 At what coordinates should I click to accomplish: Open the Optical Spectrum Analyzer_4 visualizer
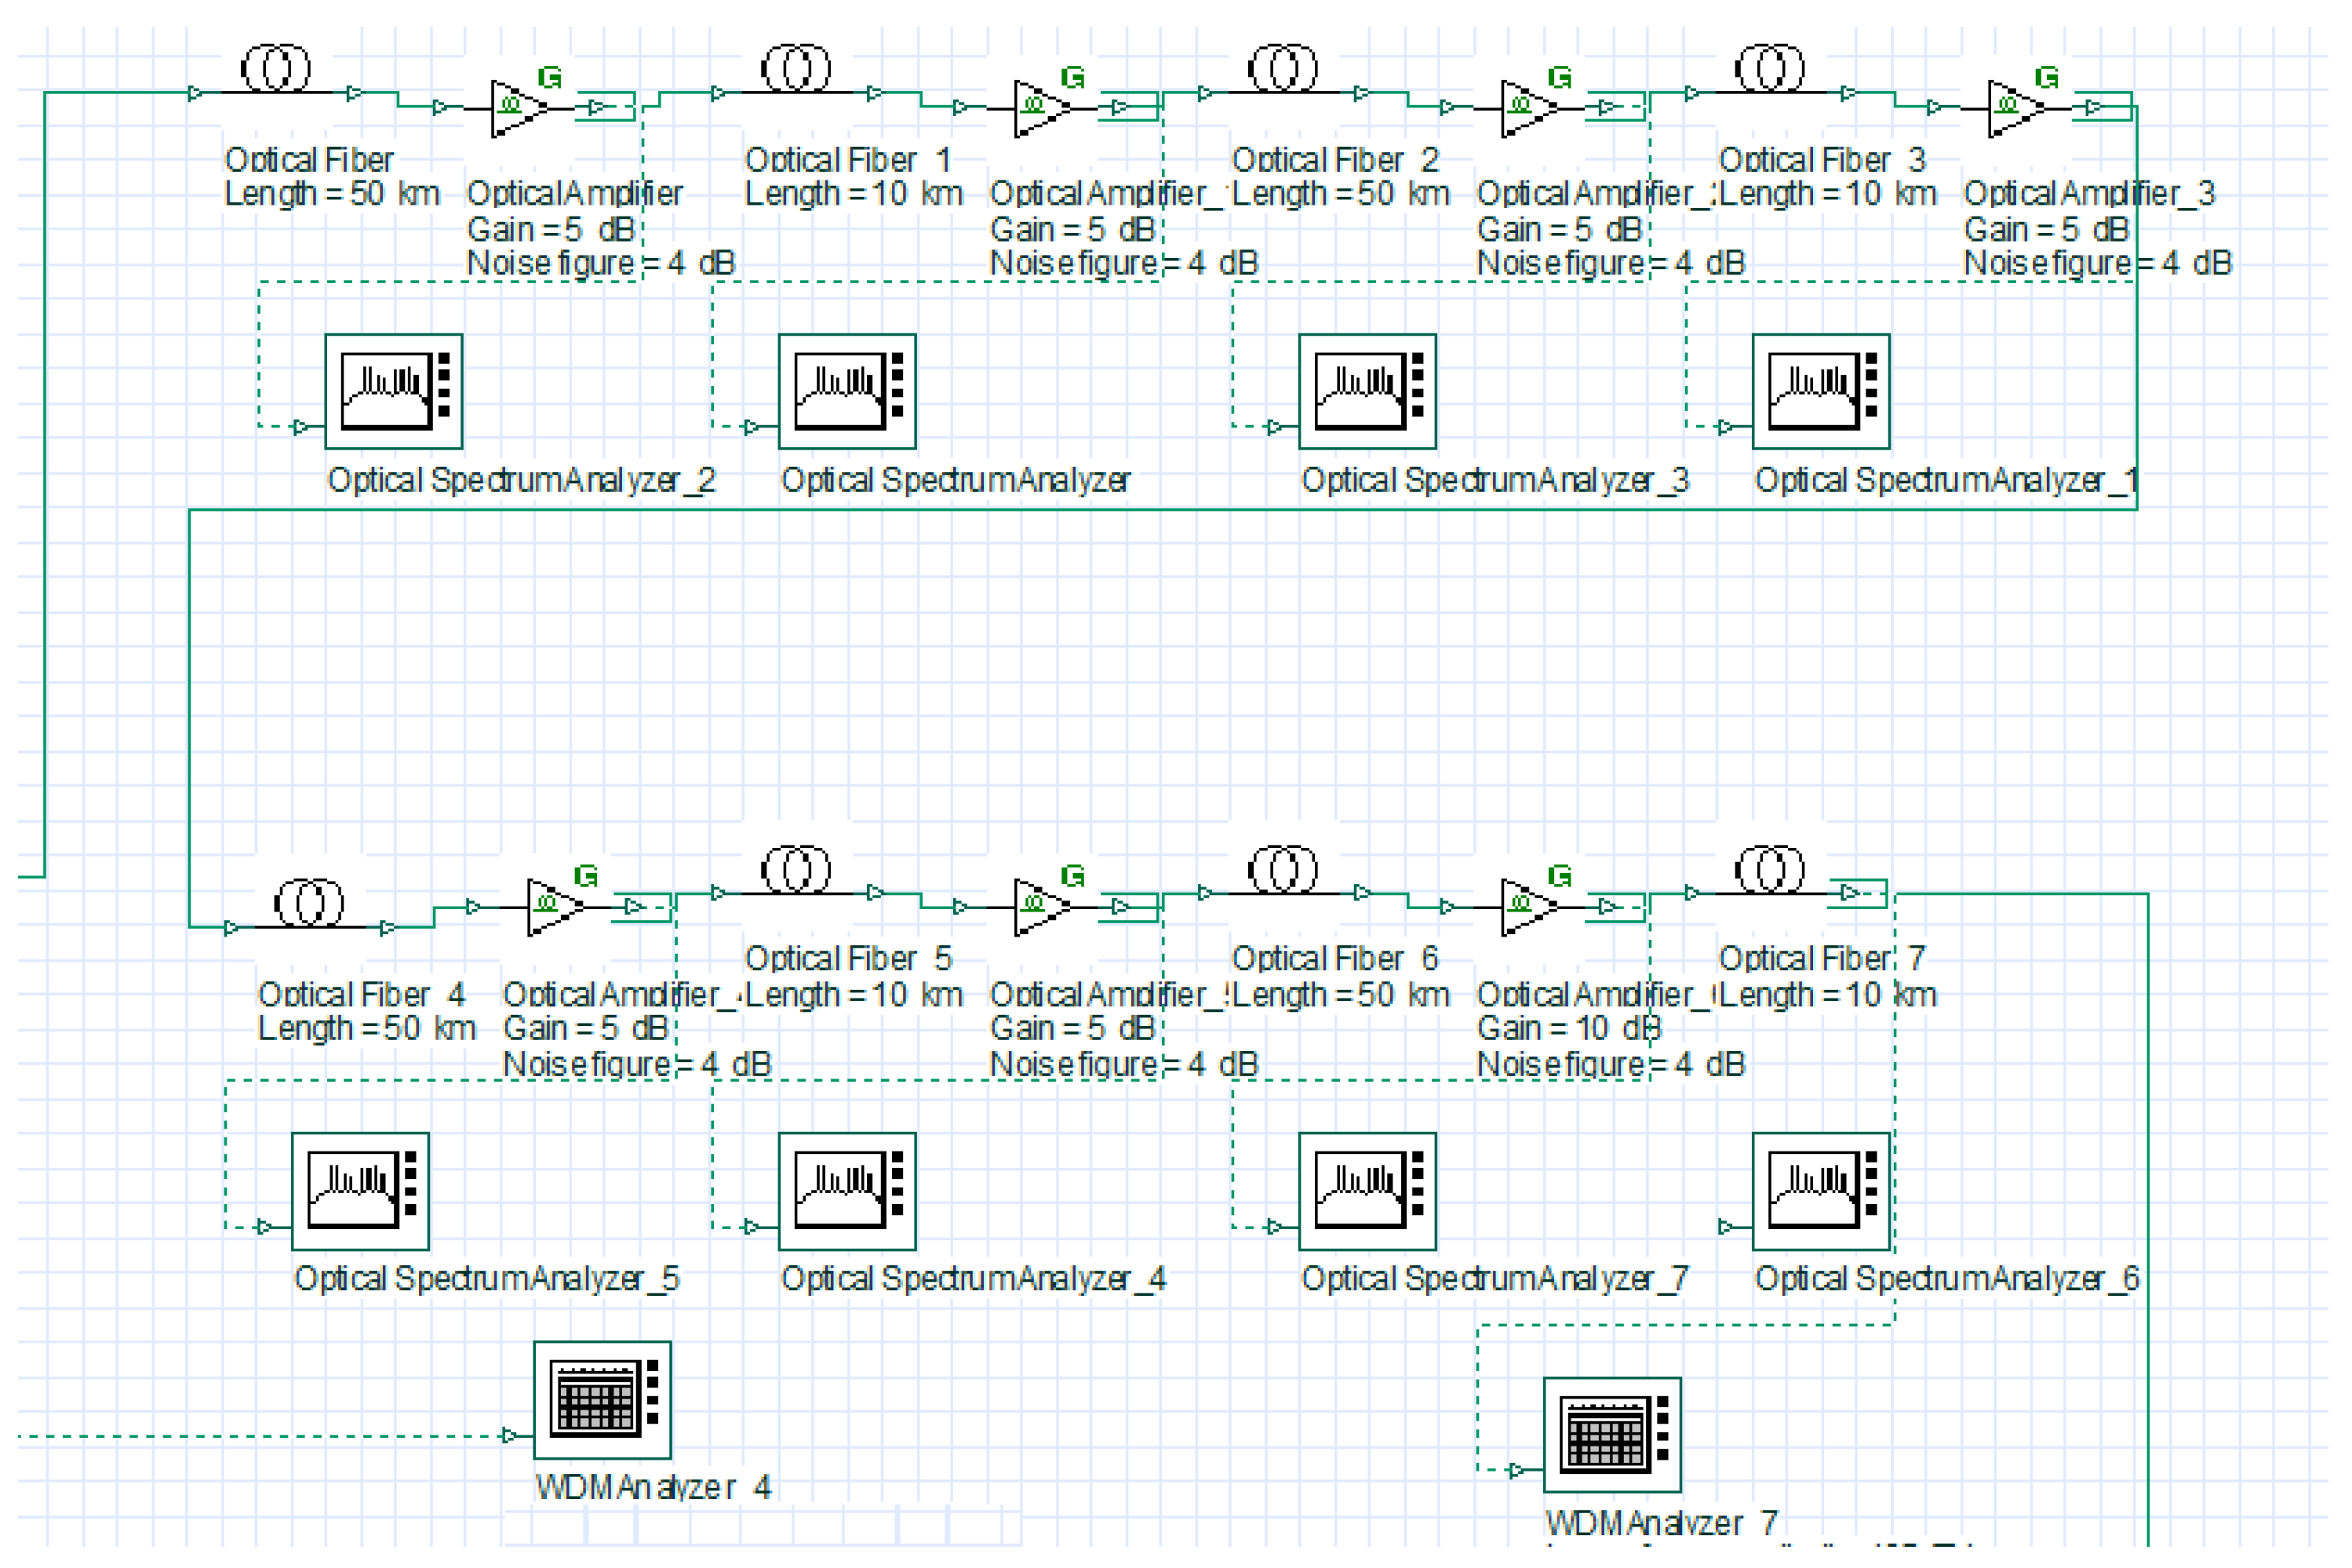[847, 1190]
